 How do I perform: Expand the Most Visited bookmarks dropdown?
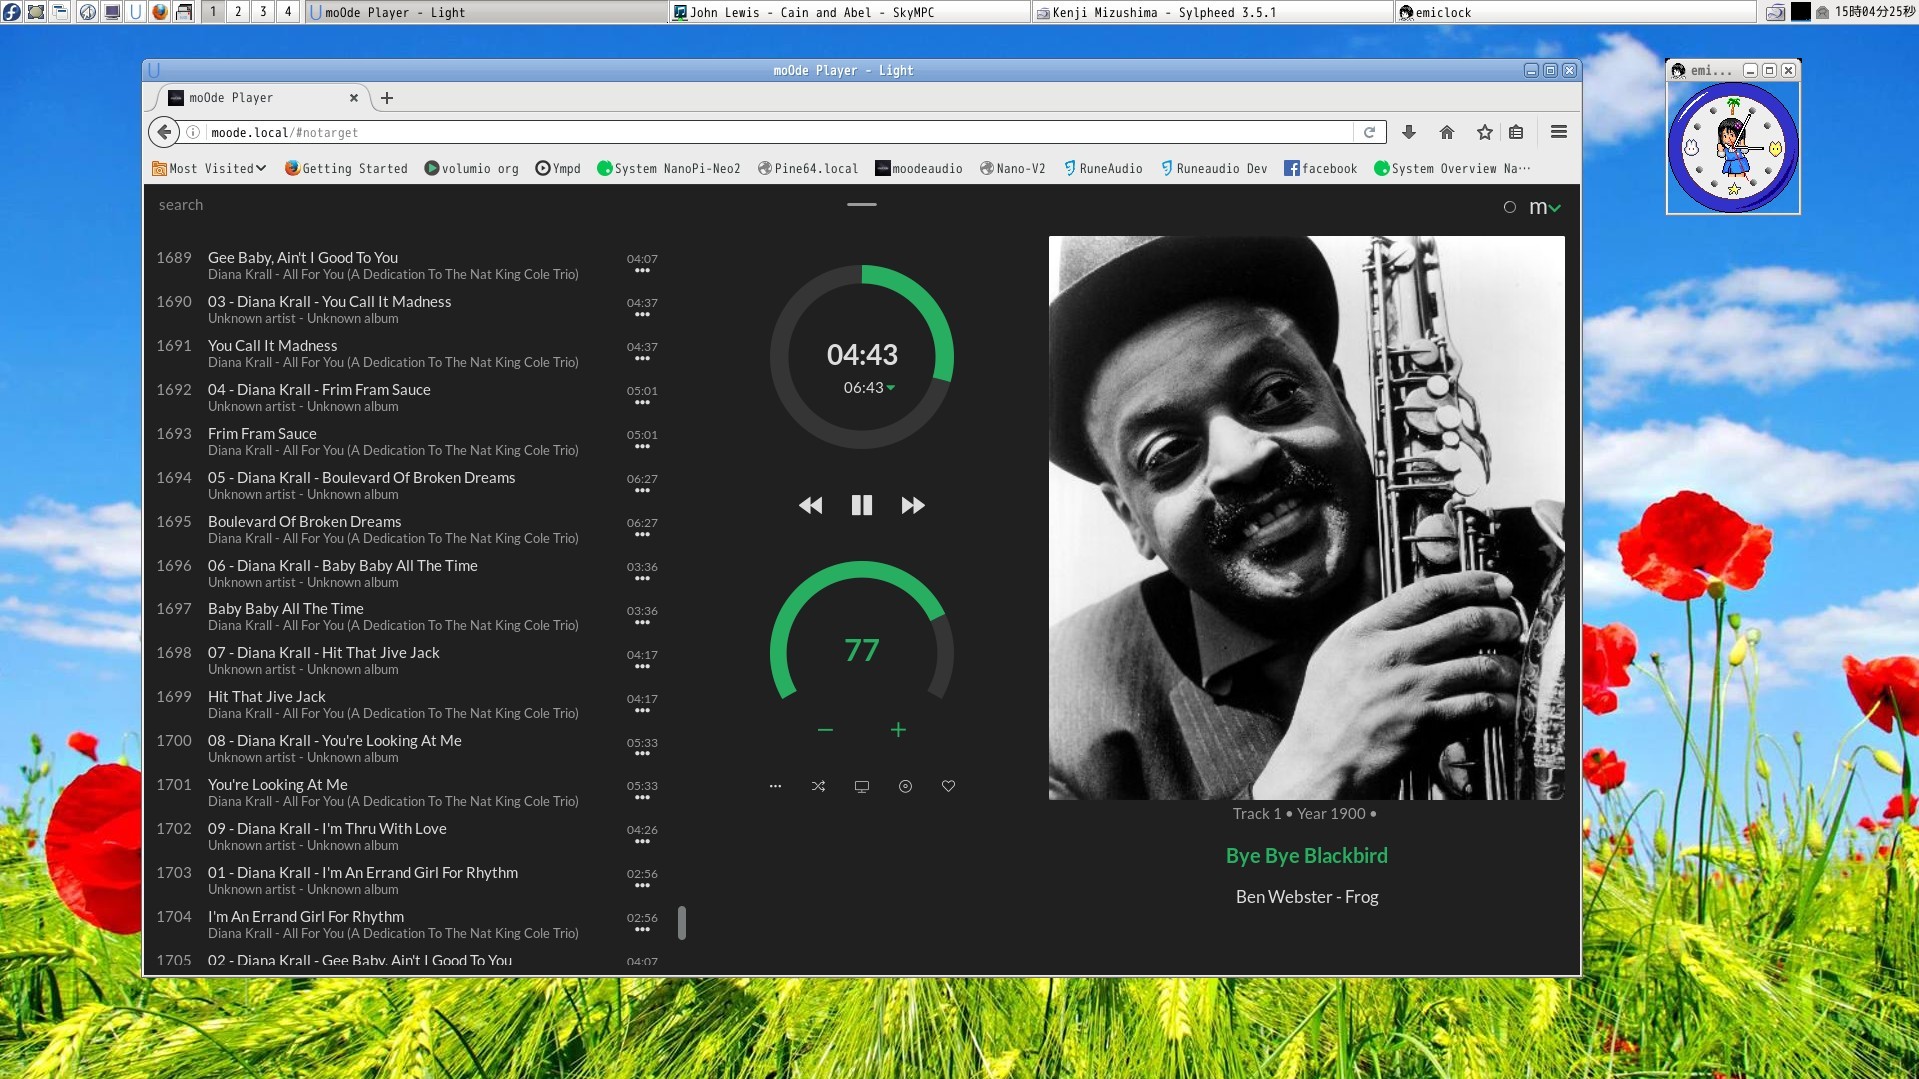pyautogui.click(x=209, y=168)
